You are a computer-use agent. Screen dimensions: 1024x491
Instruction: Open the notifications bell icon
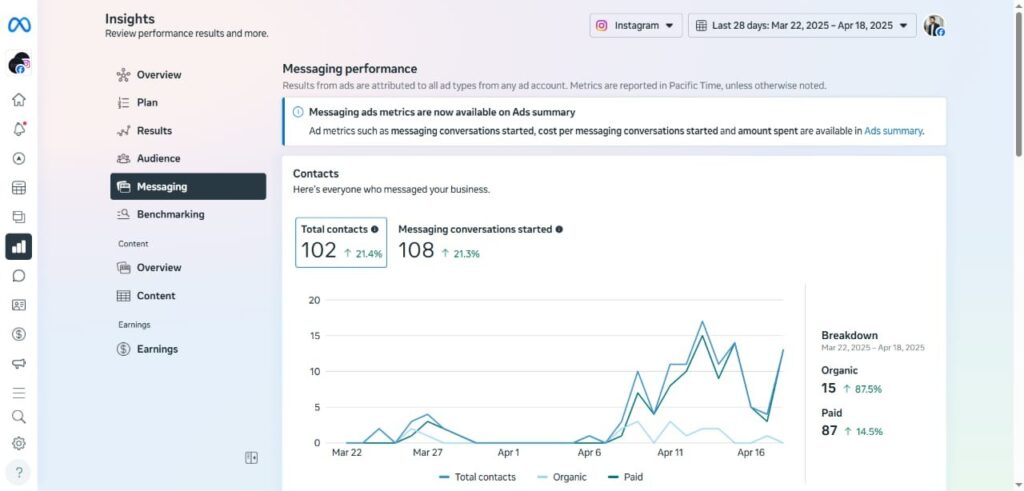19,129
